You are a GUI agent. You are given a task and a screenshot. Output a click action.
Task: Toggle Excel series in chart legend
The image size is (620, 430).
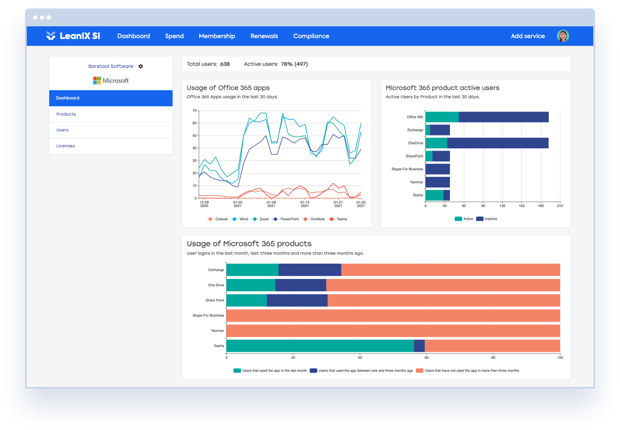click(x=261, y=219)
